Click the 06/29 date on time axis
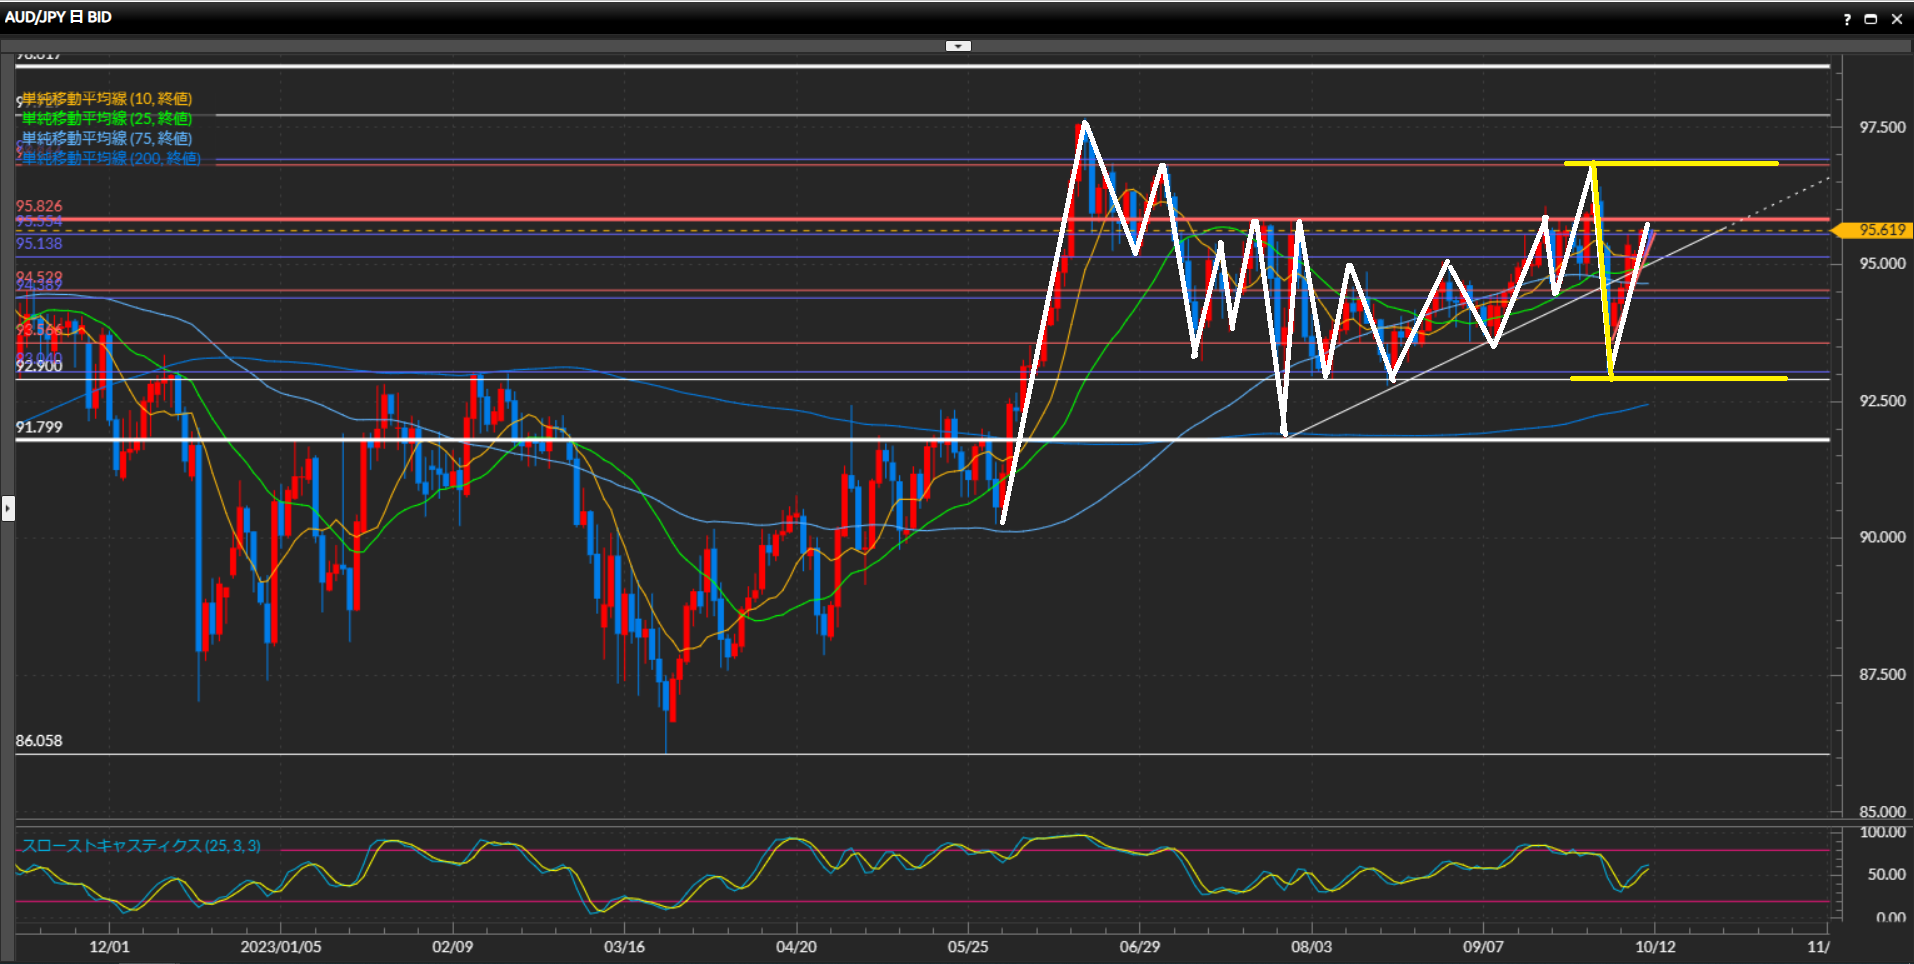This screenshot has width=1914, height=964. point(1139,946)
